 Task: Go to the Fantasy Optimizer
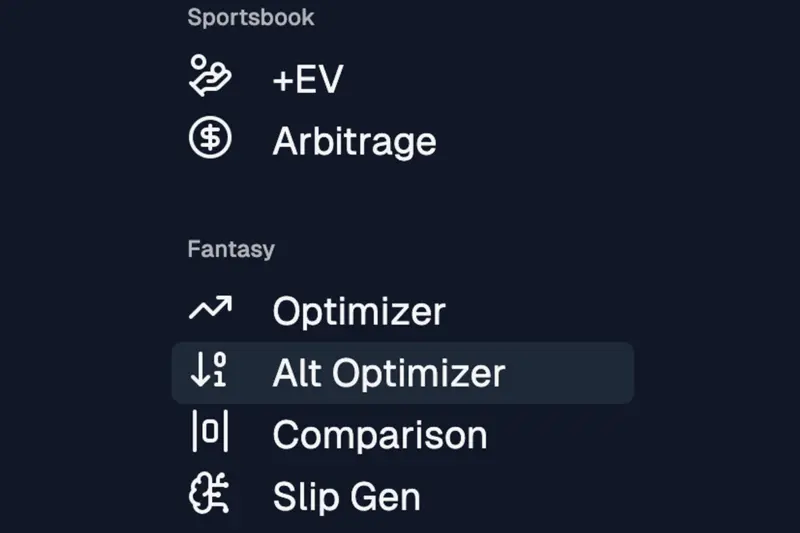point(358,311)
